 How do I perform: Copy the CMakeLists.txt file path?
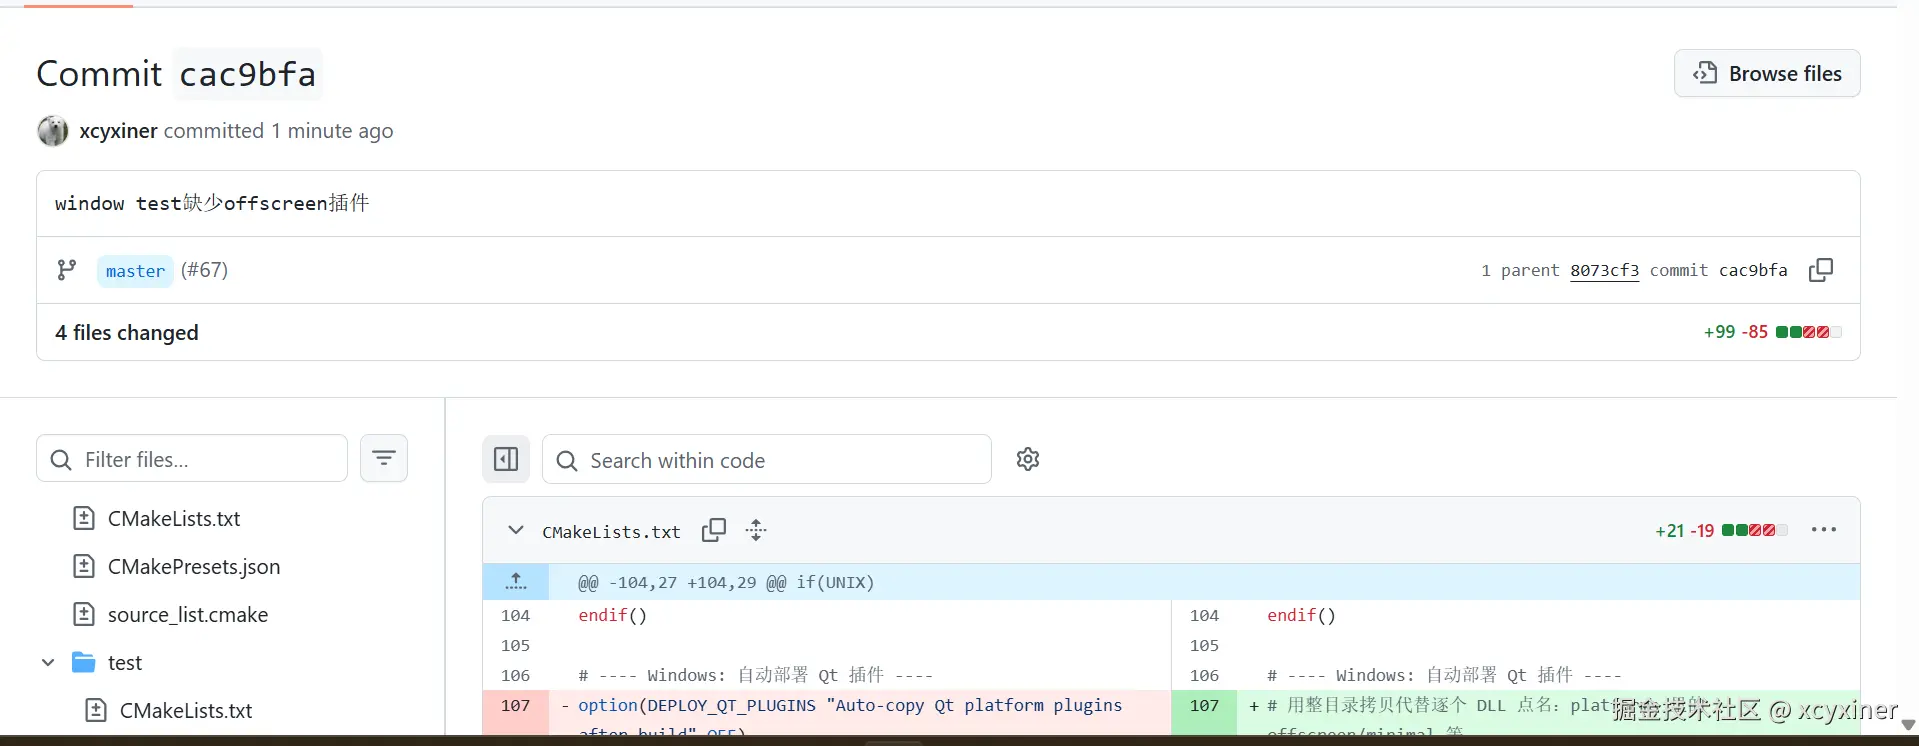[x=714, y=530]
